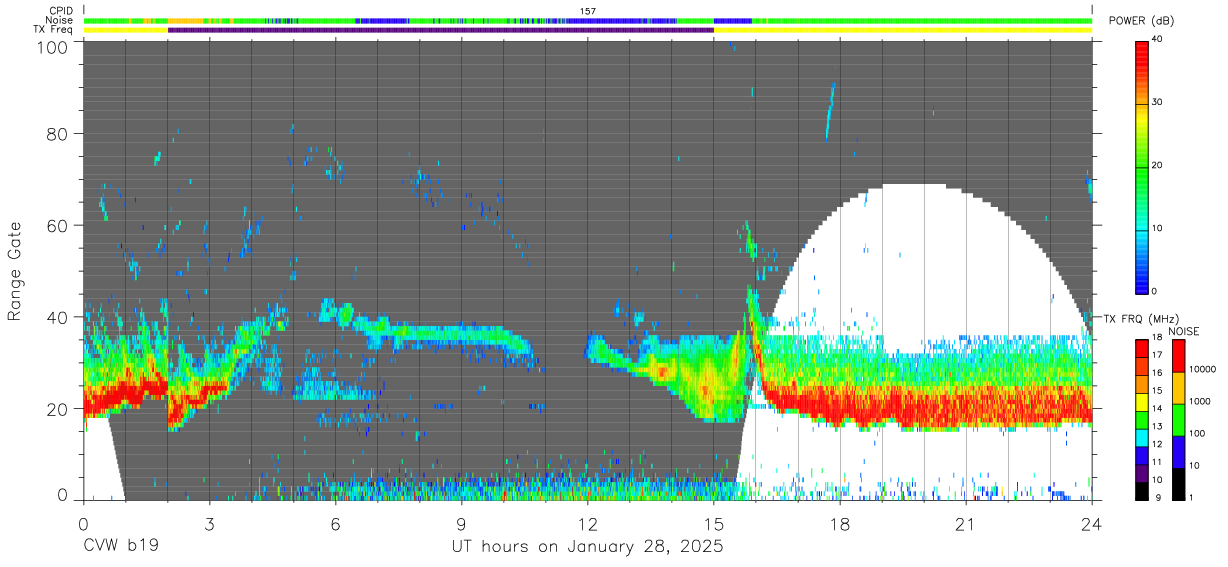The width and height of the screenshot is (1228, 567).
Task: Click the purple segment of the TX Freq strip
Action: point(440,30)
